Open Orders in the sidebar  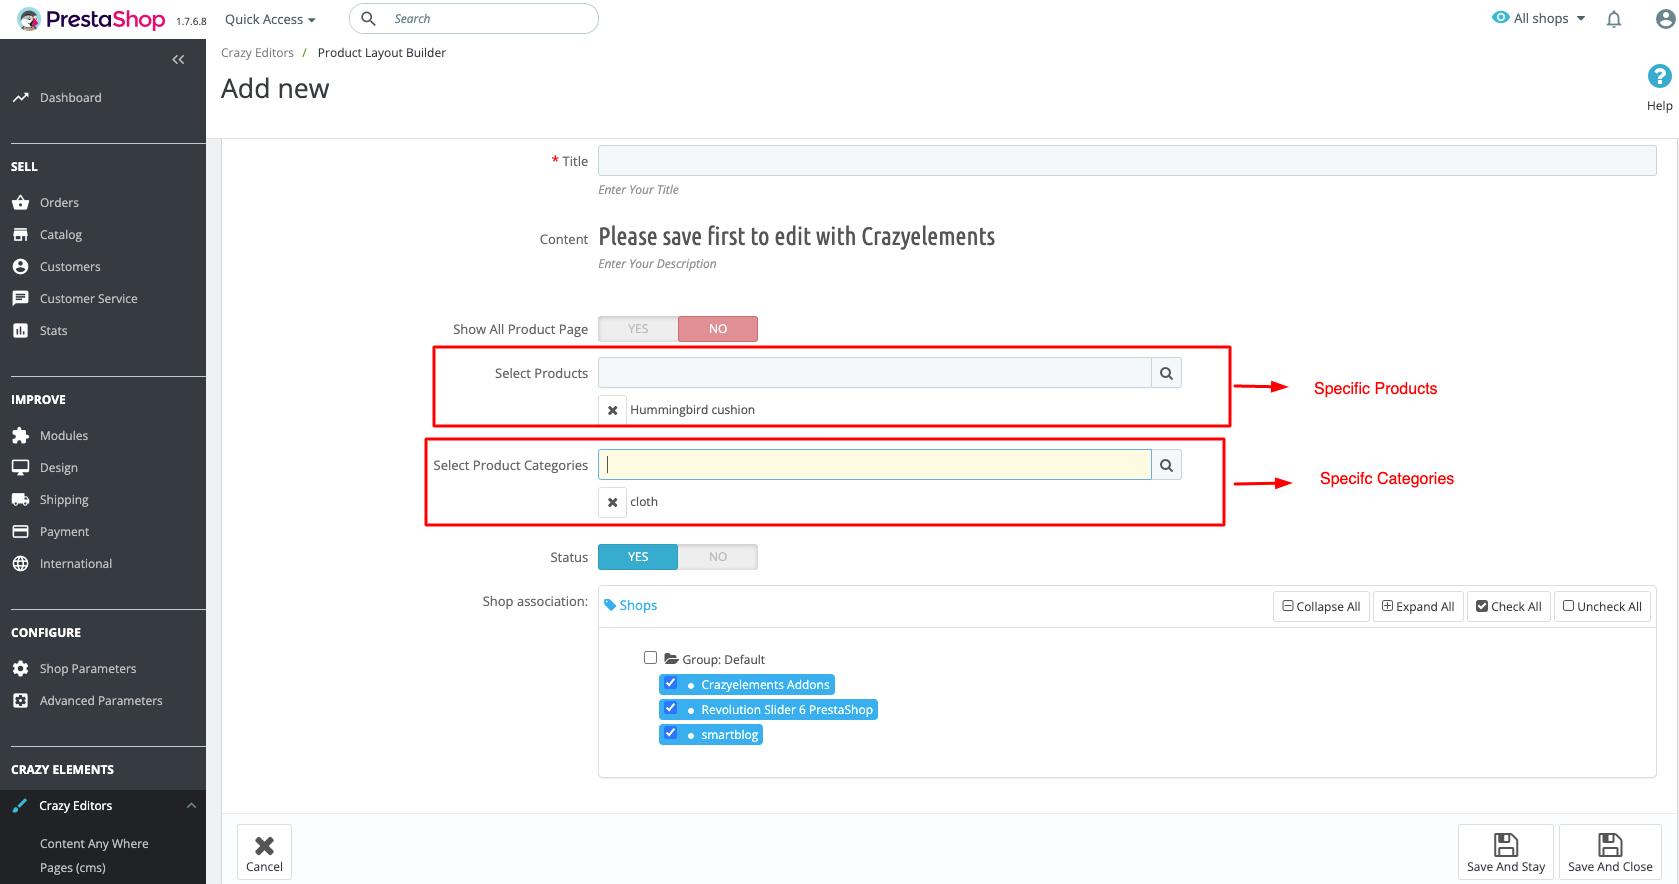pyautogui.click(x=59, y=203)
